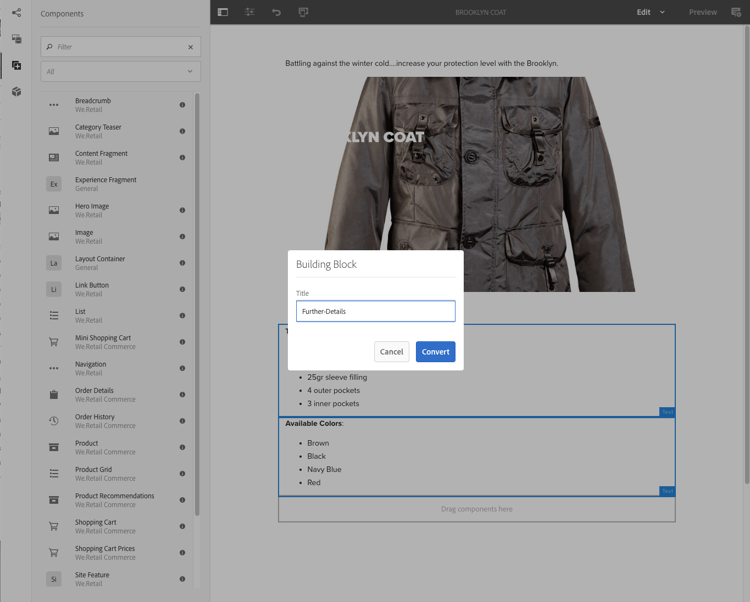Open the emulator device icon
The height and width of the screenshot is (602, 750).
[303, 12]
